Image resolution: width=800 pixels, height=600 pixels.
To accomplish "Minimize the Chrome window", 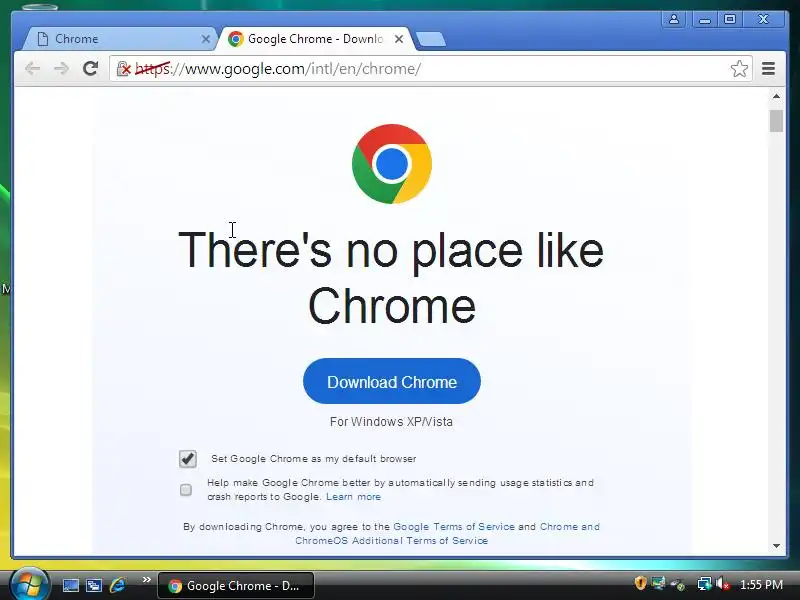I will pyautogui.click(x=705, y=19).
